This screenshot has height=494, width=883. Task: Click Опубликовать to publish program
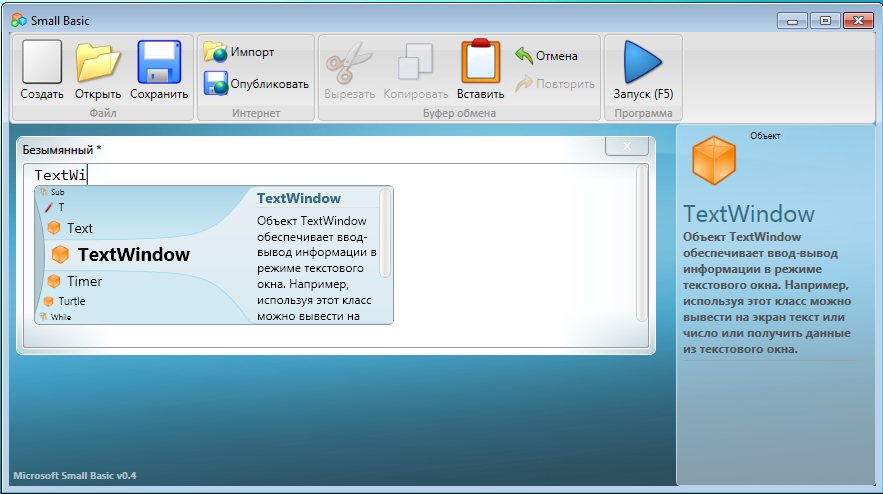tap(256, 84)
